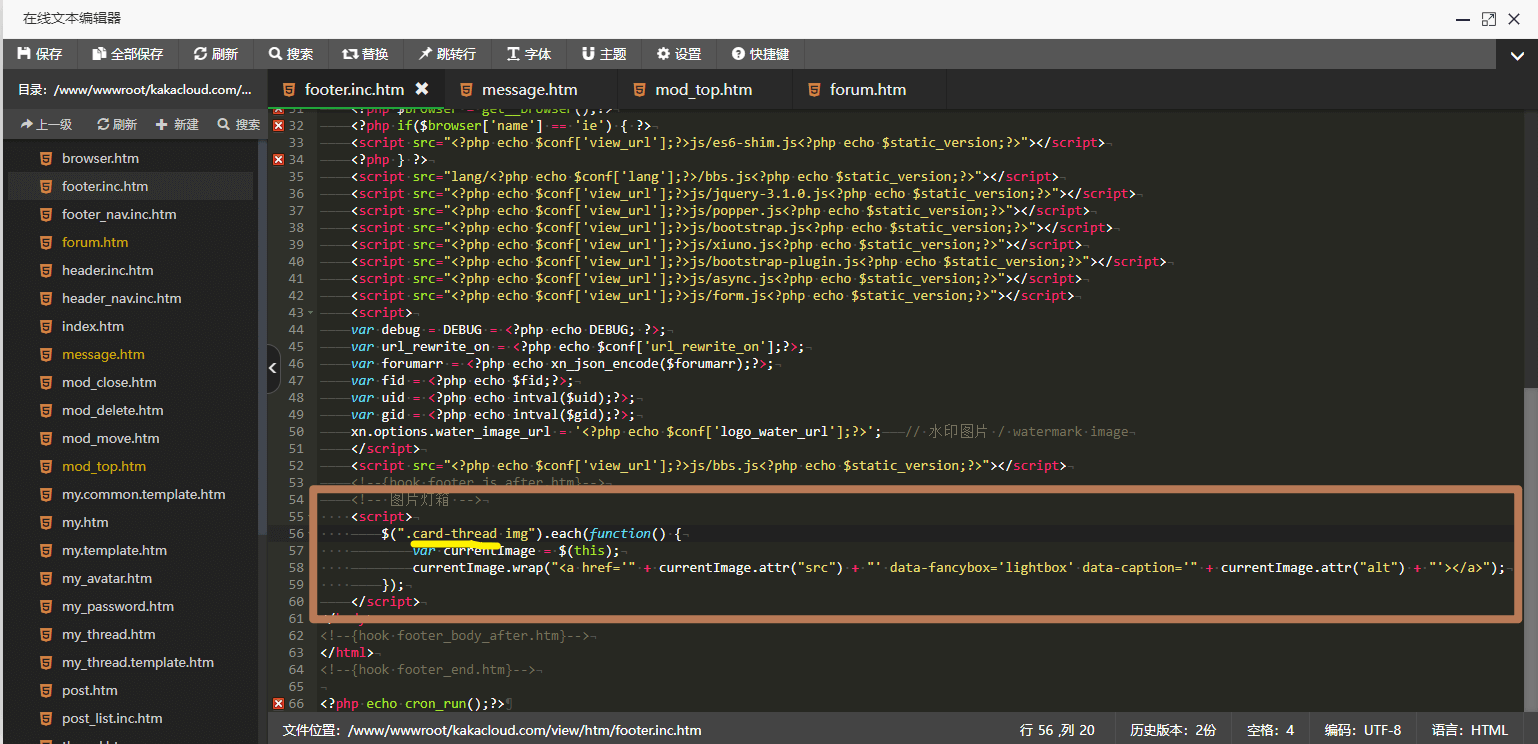Collapse the sidebar with arrow handle
This screenshot has height=744, width=1538.
[274, 369]
